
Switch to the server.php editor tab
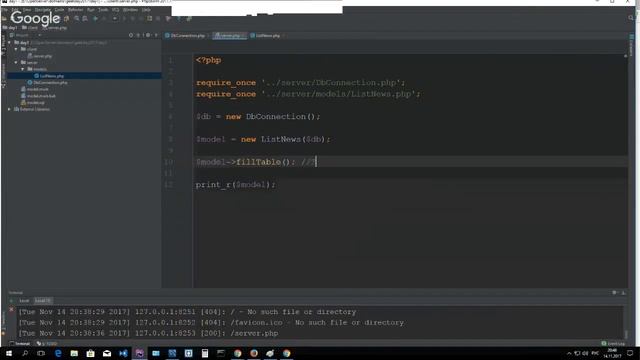tap(229, 36)
